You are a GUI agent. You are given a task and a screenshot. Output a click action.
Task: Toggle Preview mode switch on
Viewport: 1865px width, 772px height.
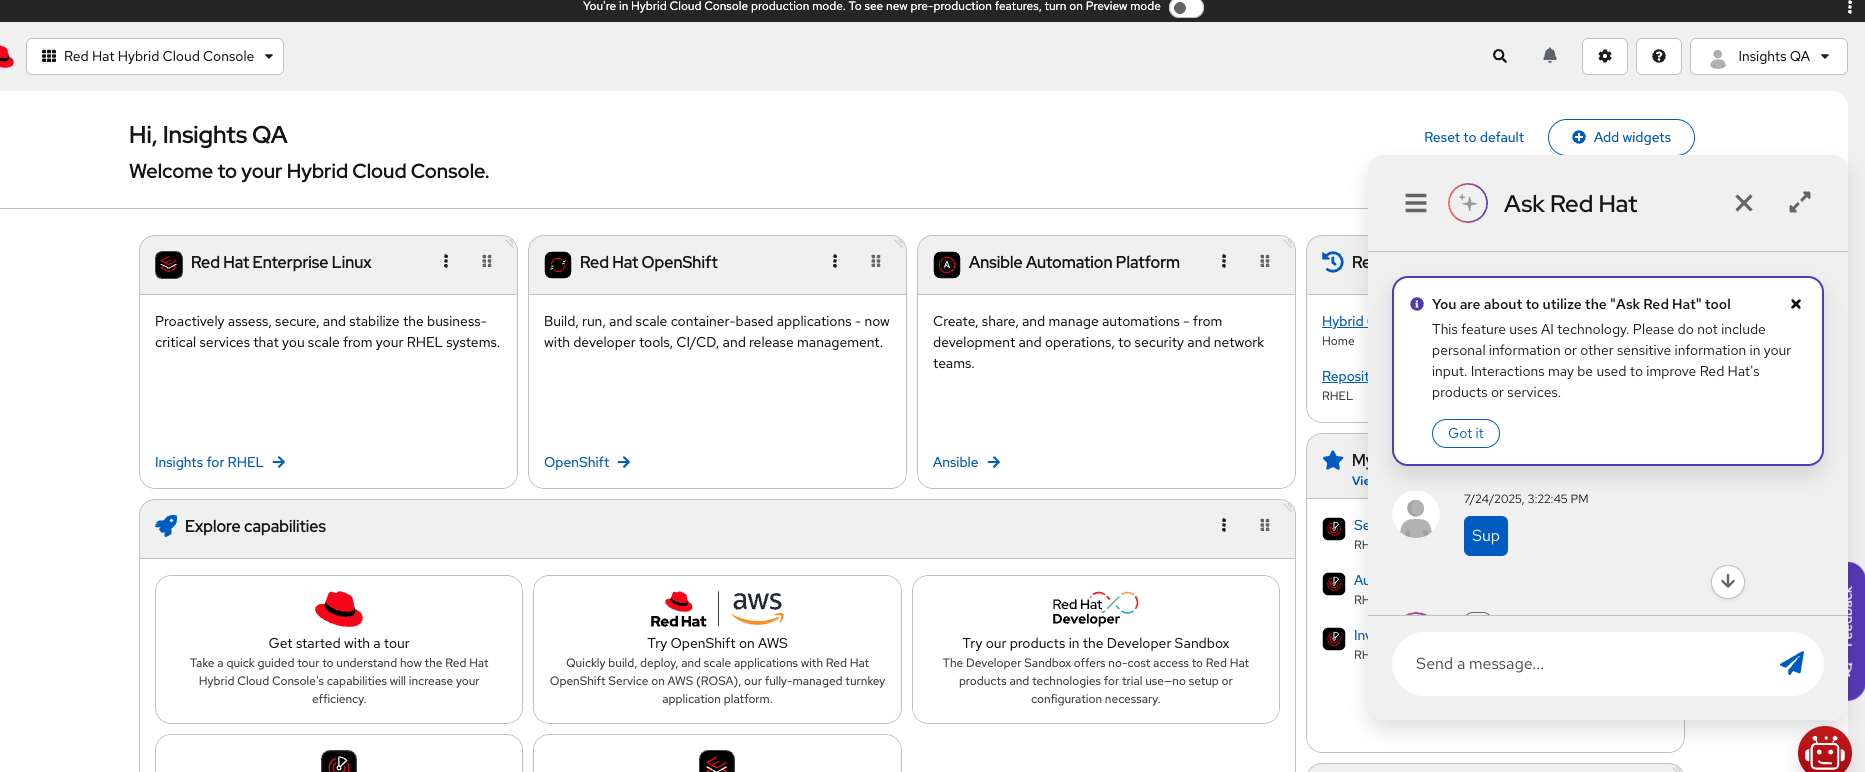click(x=1185, y=8)
